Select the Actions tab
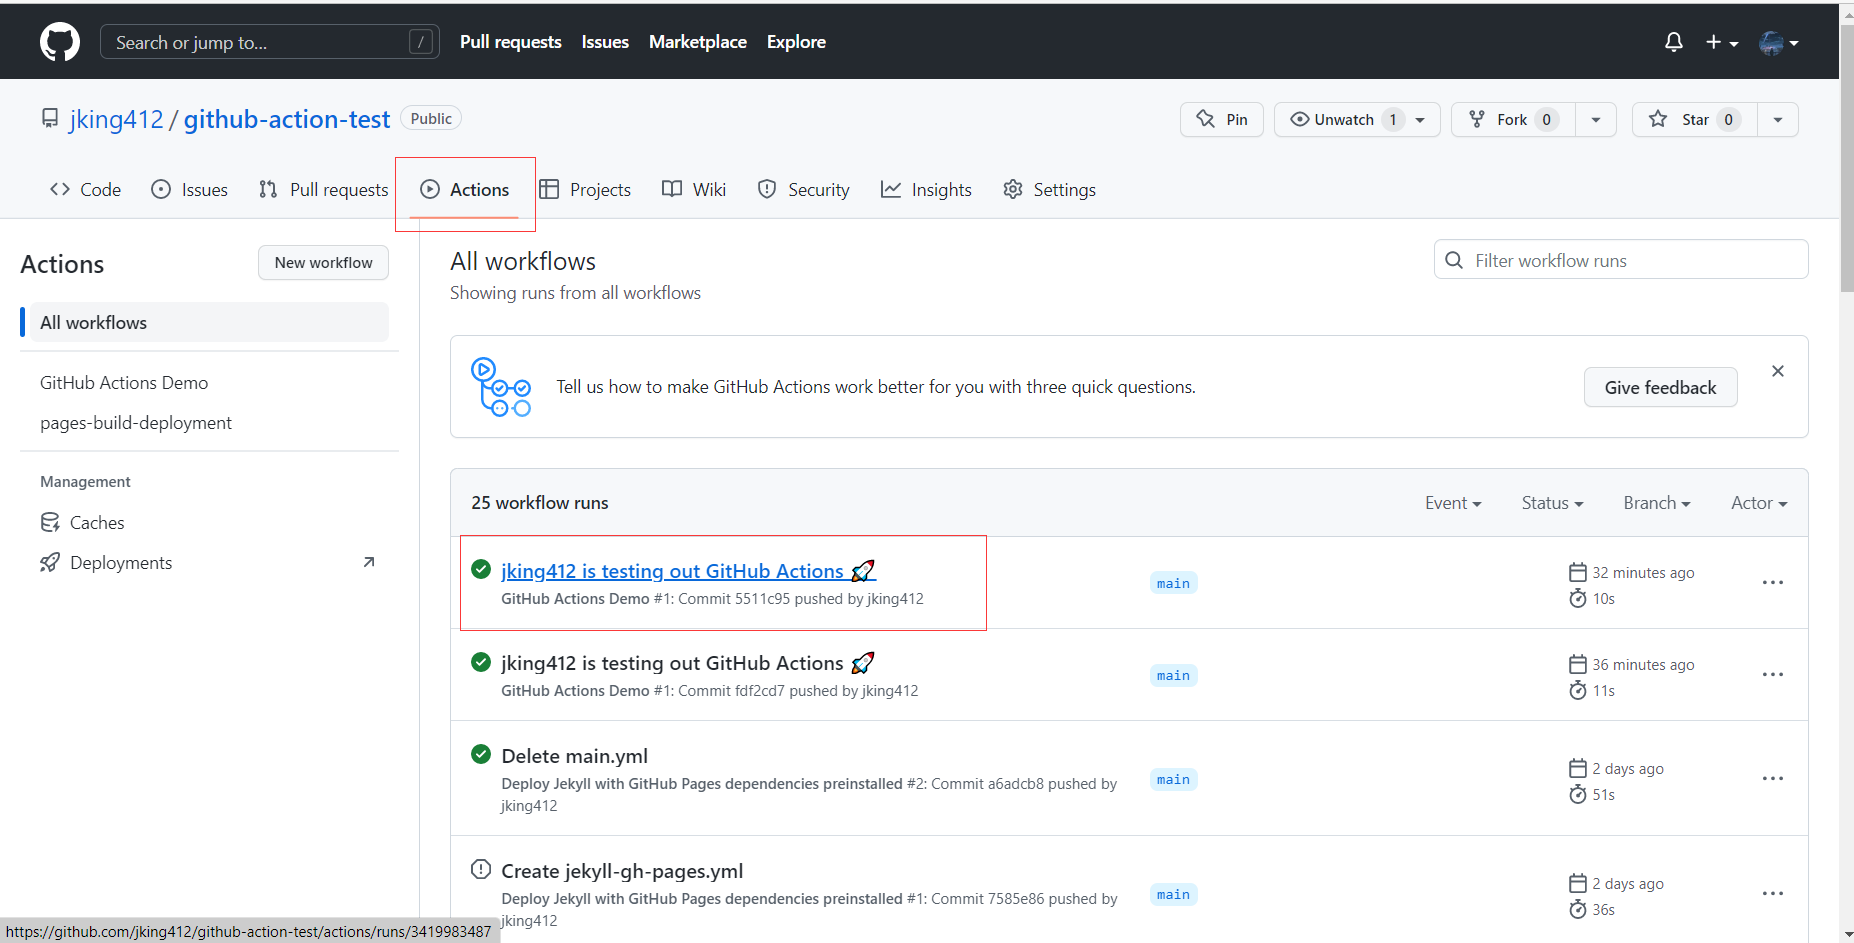 [x=465, y=189]
